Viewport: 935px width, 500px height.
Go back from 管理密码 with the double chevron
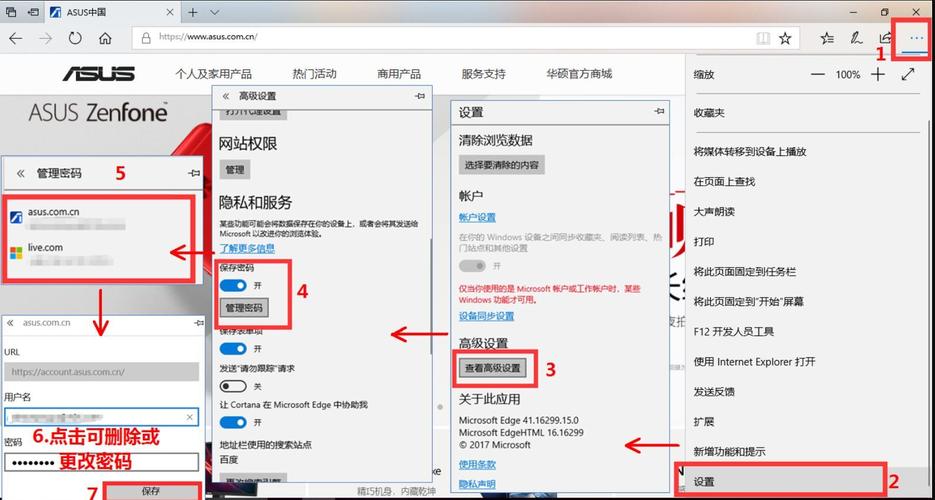(x=21, y=173)
